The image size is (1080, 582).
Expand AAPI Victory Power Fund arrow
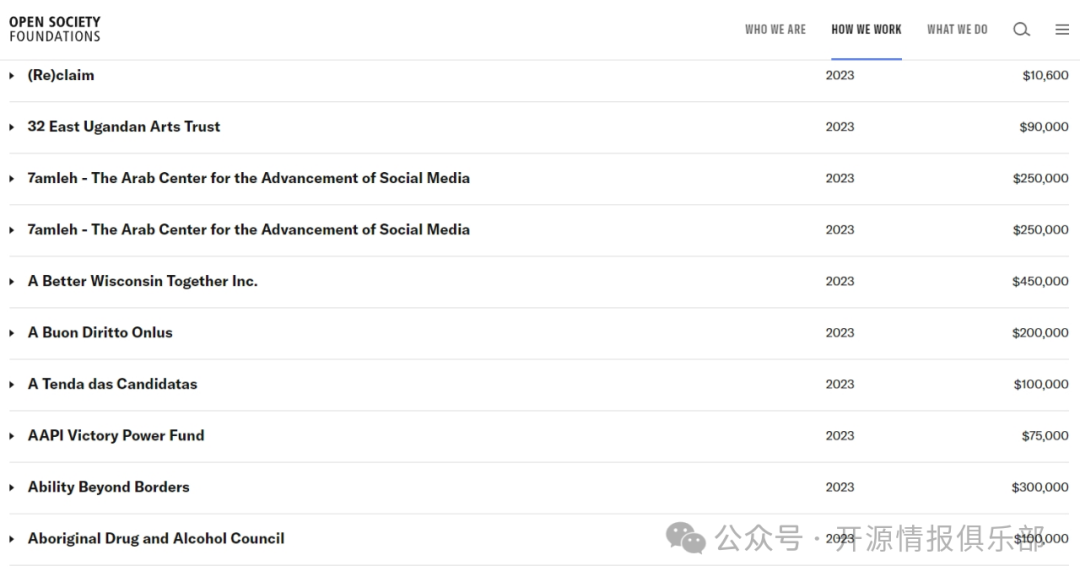(12, 436)
